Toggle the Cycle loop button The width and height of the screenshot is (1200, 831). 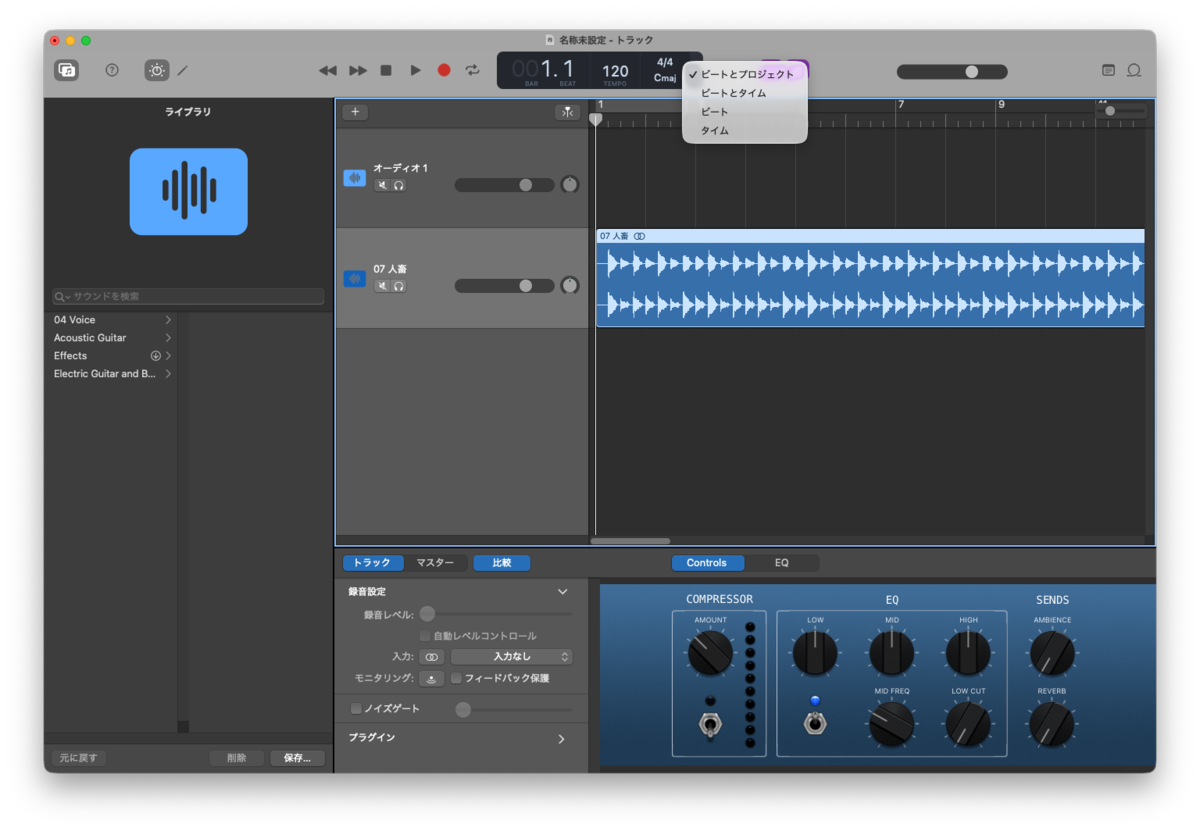pyautogui.click(x=472, y=70)
